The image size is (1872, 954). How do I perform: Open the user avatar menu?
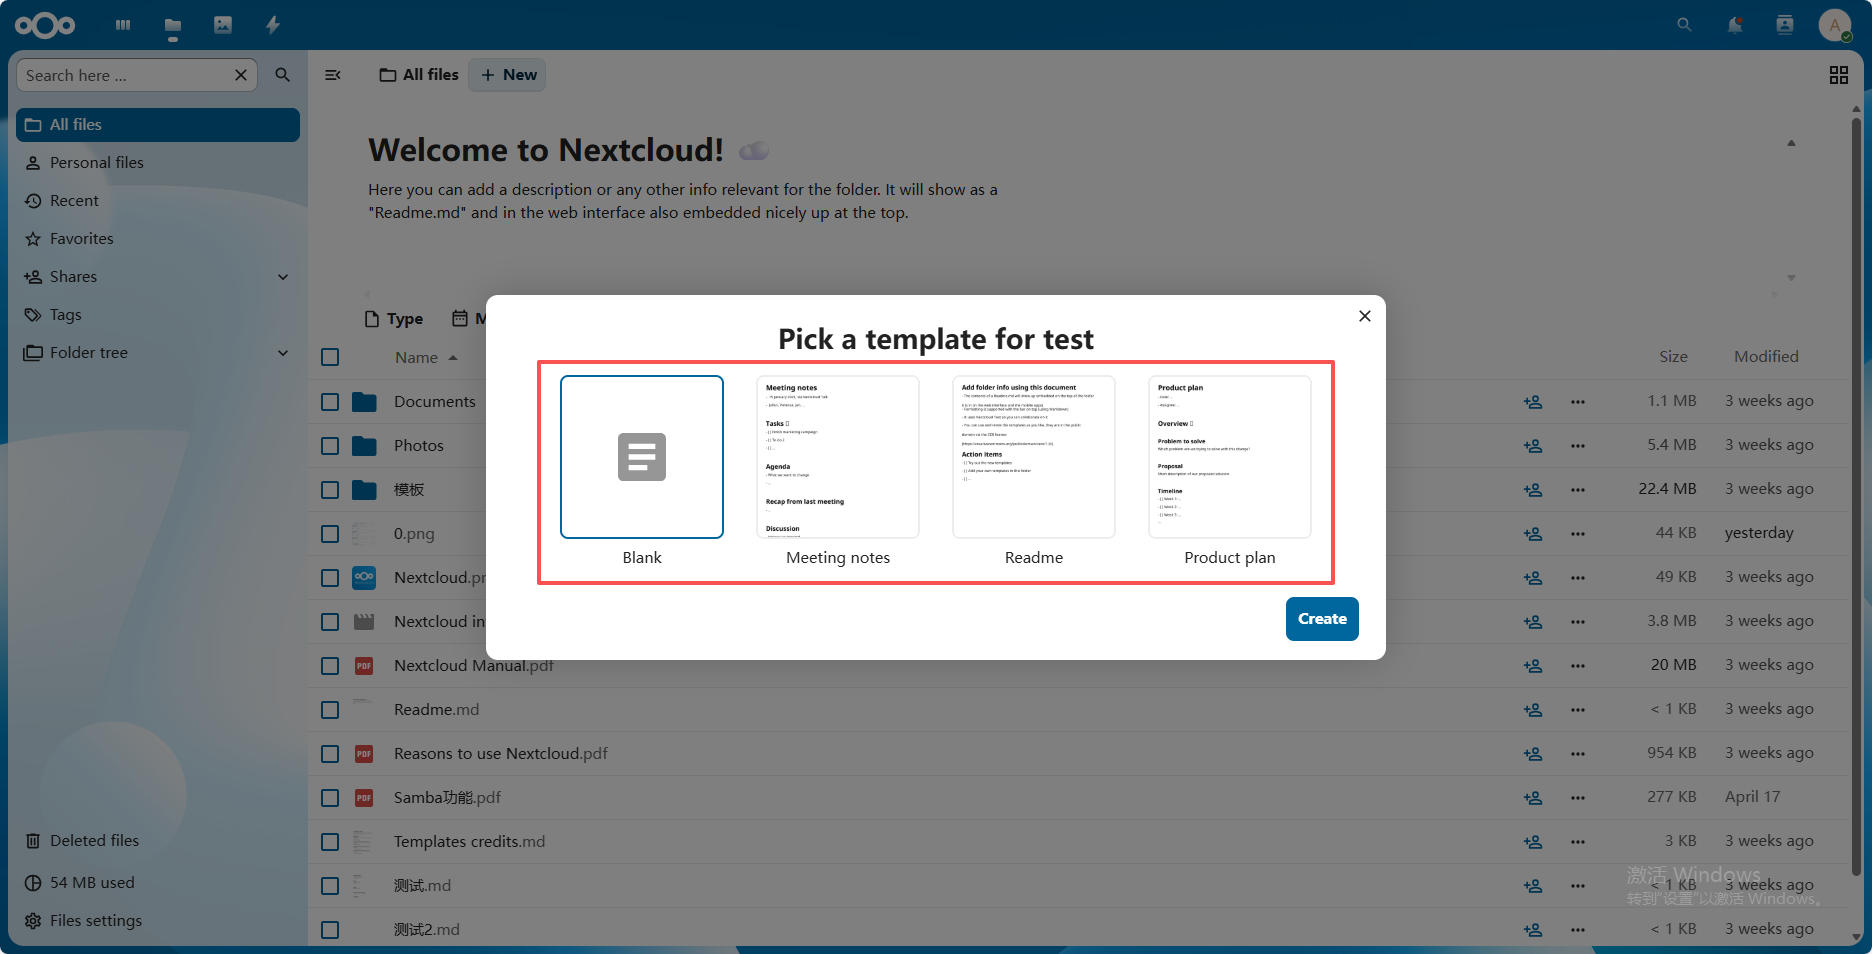coord(1835,25)
